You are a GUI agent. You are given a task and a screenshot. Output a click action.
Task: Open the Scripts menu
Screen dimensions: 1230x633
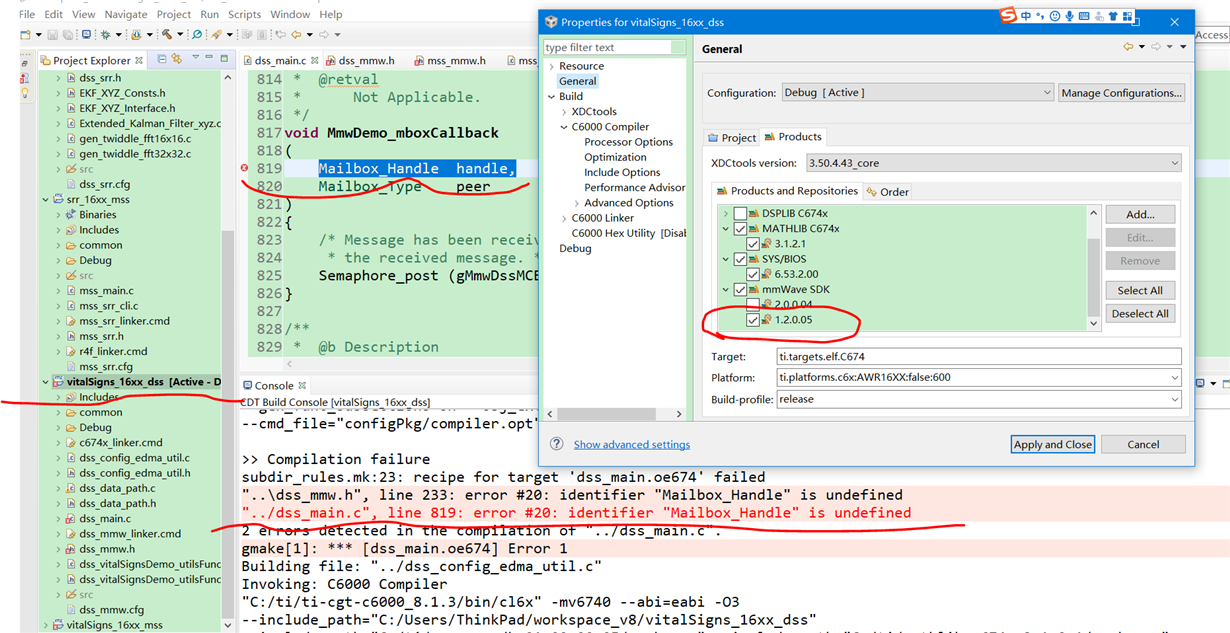(244, 14)
